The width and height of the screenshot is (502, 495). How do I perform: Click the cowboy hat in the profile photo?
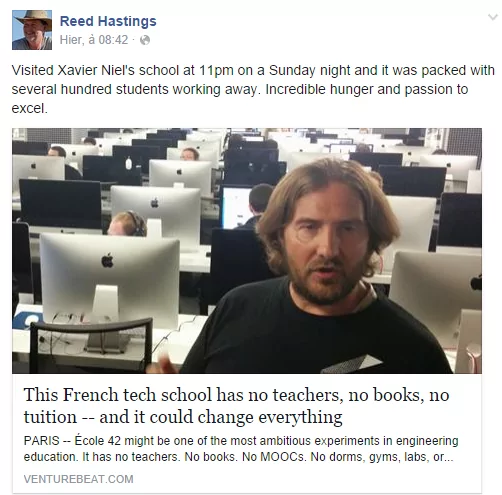pos(33,17)
